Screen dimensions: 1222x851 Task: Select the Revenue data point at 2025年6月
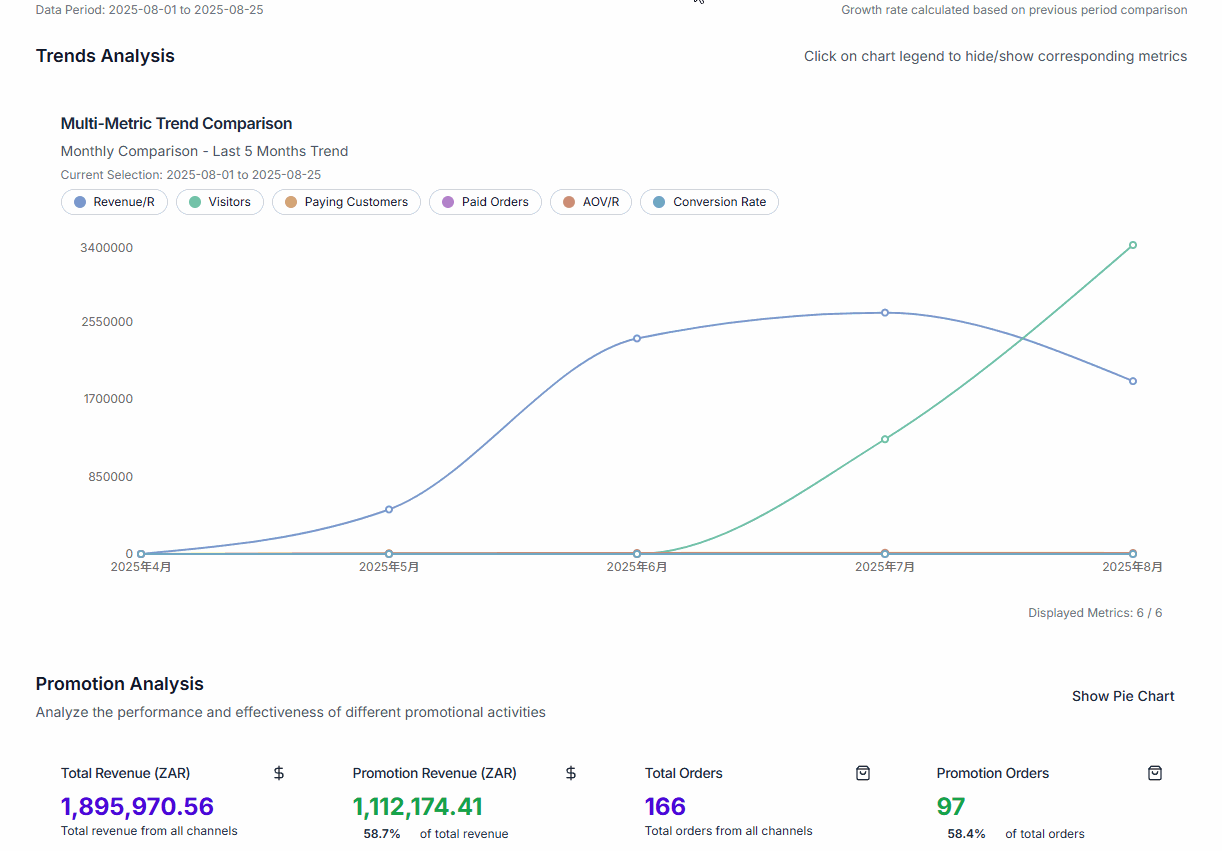click(637, 338)
